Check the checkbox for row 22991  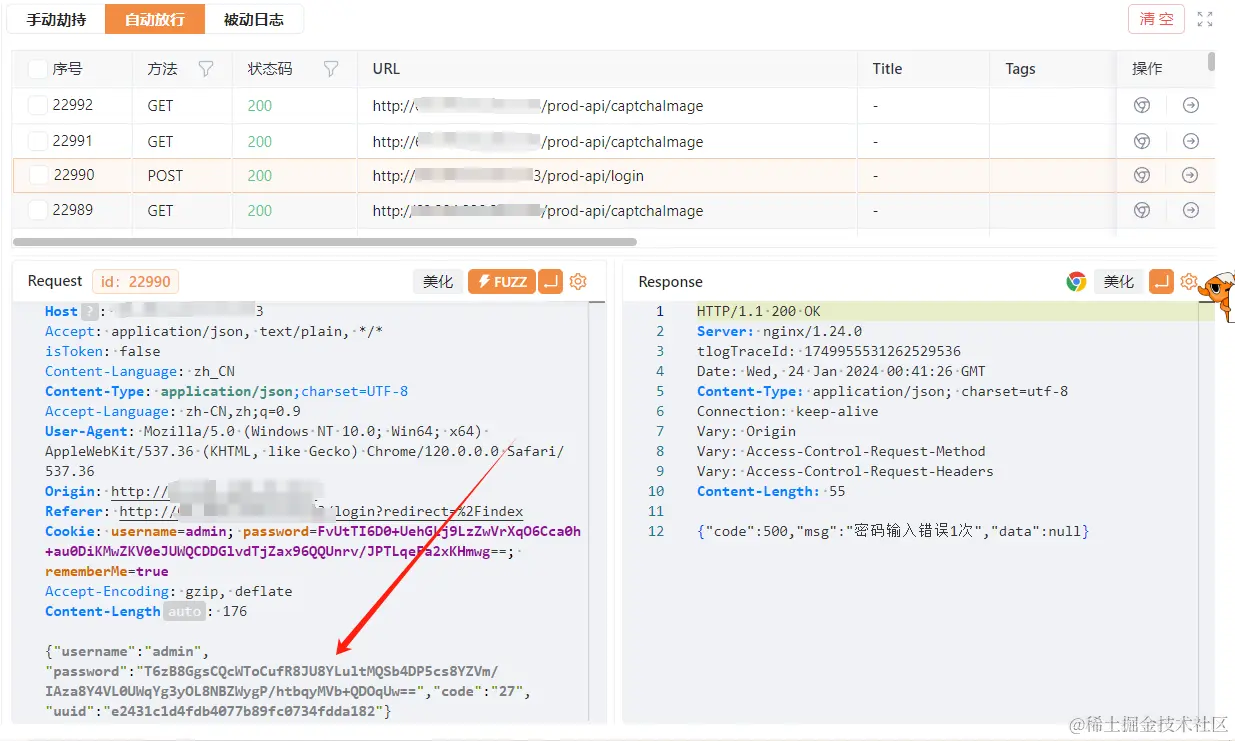pyautogui.click(x=37, y=141)
